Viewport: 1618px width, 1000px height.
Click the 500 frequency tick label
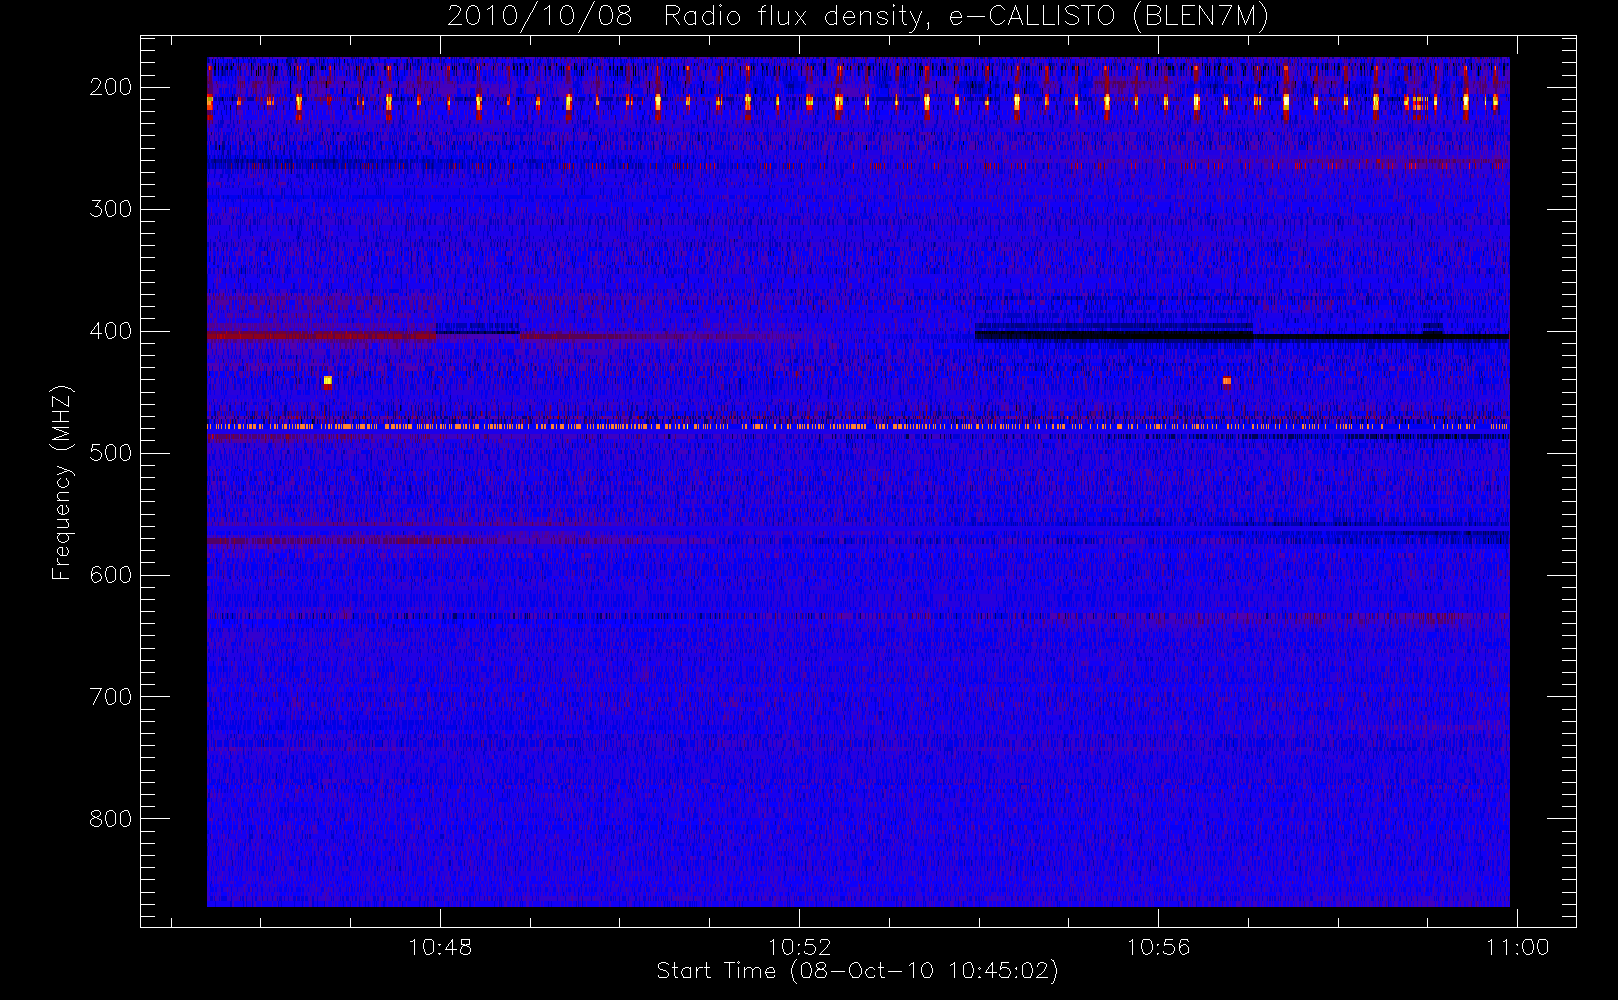[110, 453]
